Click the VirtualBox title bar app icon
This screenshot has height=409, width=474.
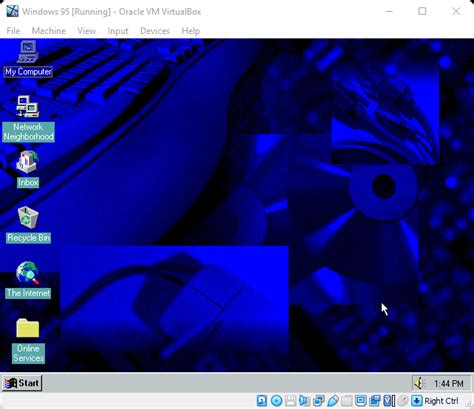point(12,11)
